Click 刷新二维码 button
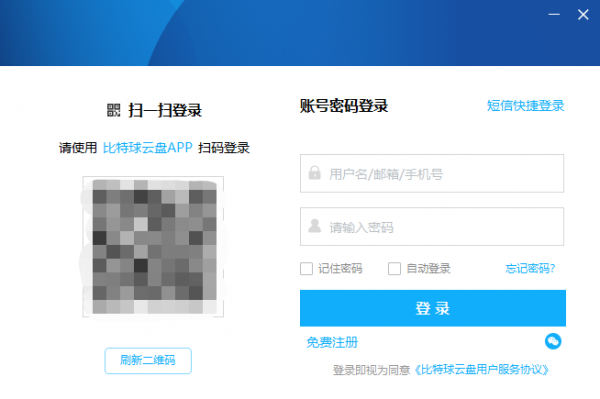Viewport: 600px width, 399px height. tap(148, 360)
